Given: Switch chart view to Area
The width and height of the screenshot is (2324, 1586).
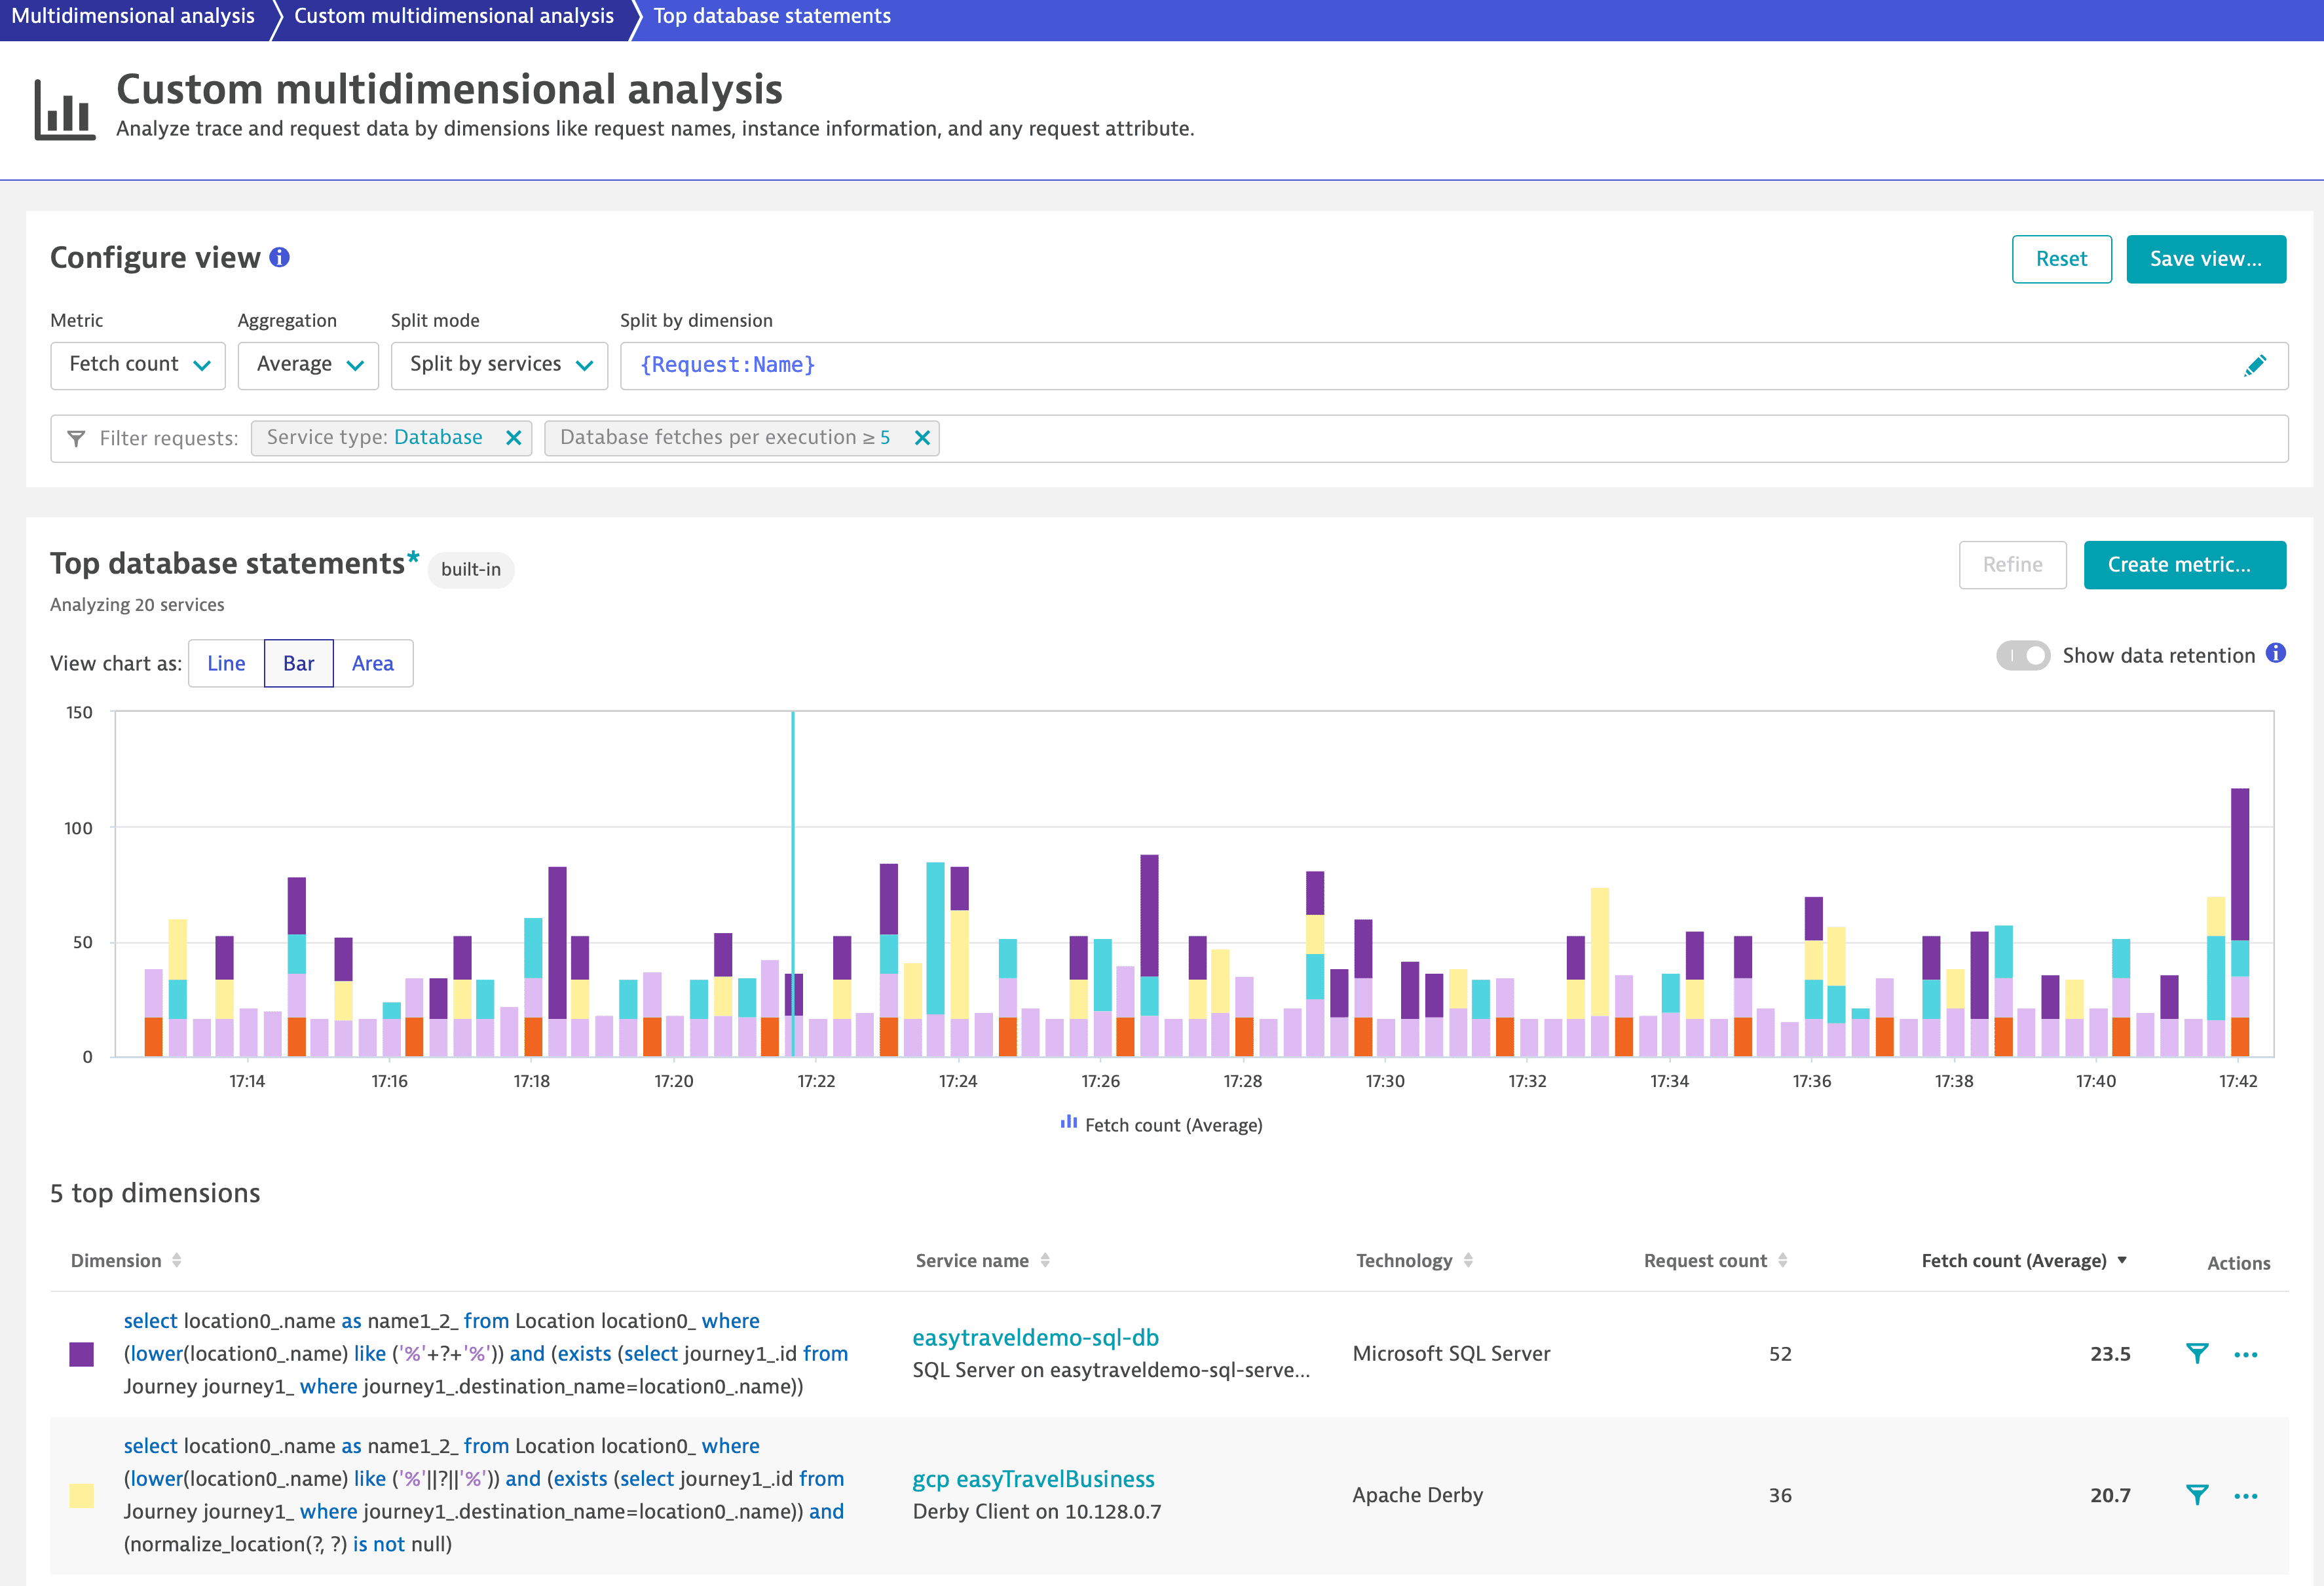Looking at the screenshot, I should 372,663.
